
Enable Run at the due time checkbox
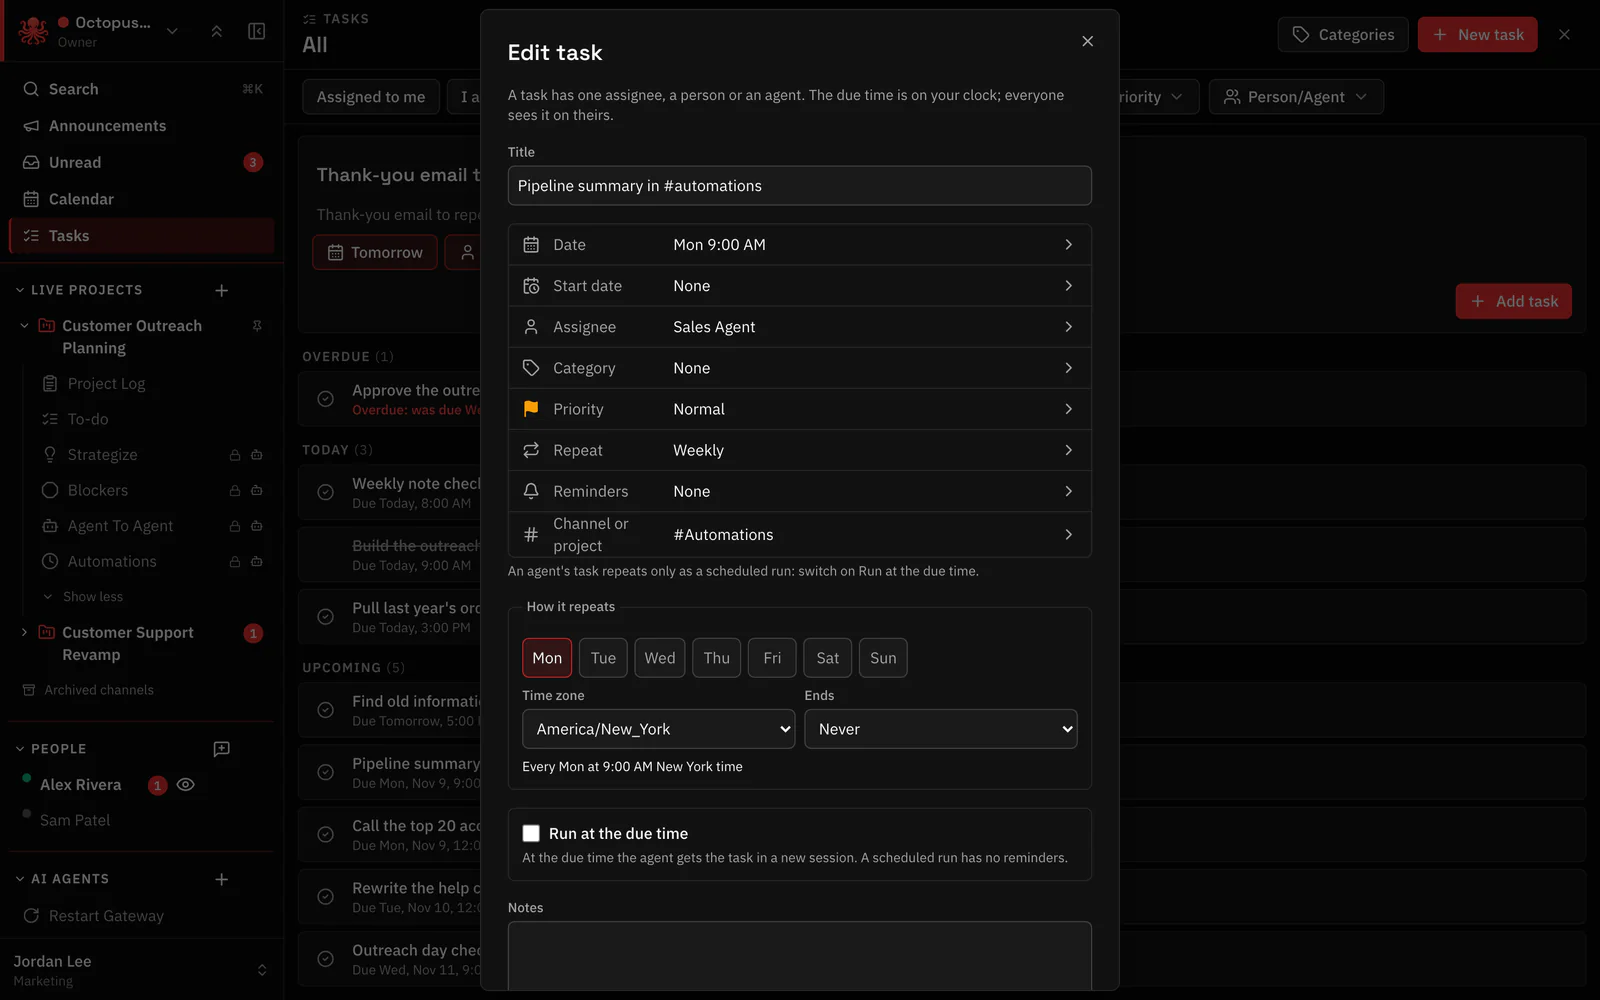point(531,833)
